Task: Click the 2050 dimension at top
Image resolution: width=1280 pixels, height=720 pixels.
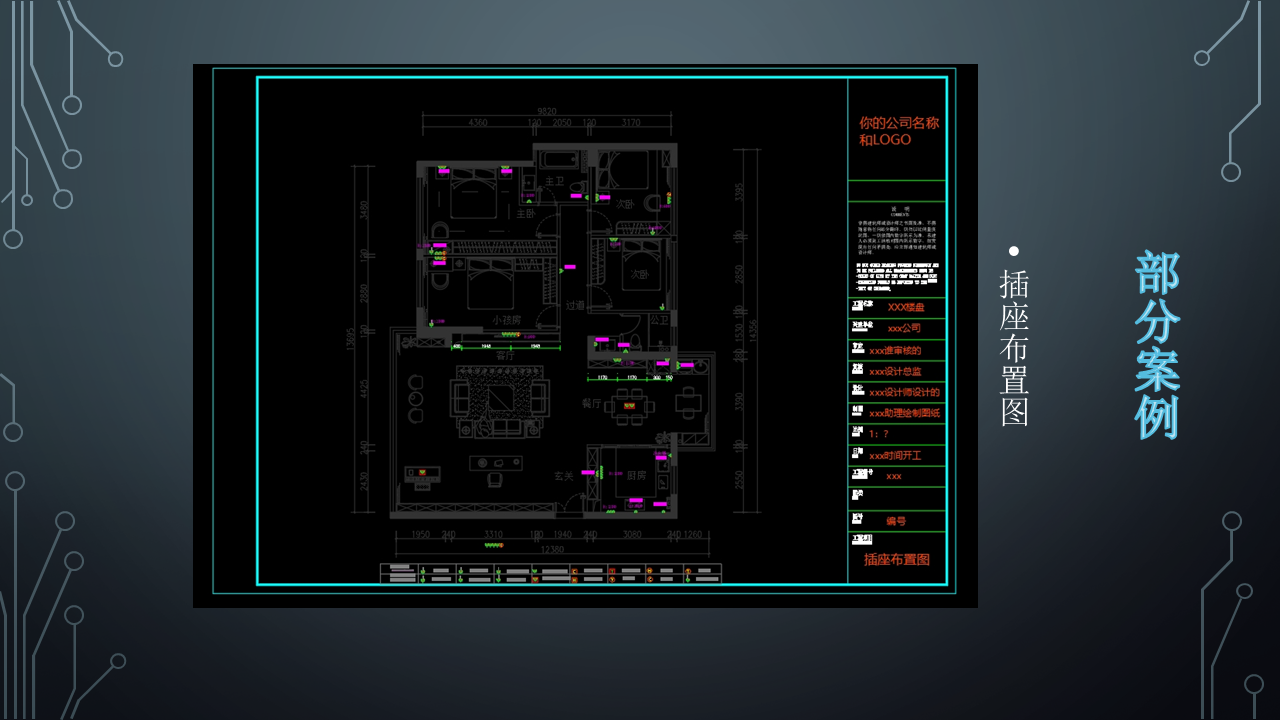Action: 562,123
